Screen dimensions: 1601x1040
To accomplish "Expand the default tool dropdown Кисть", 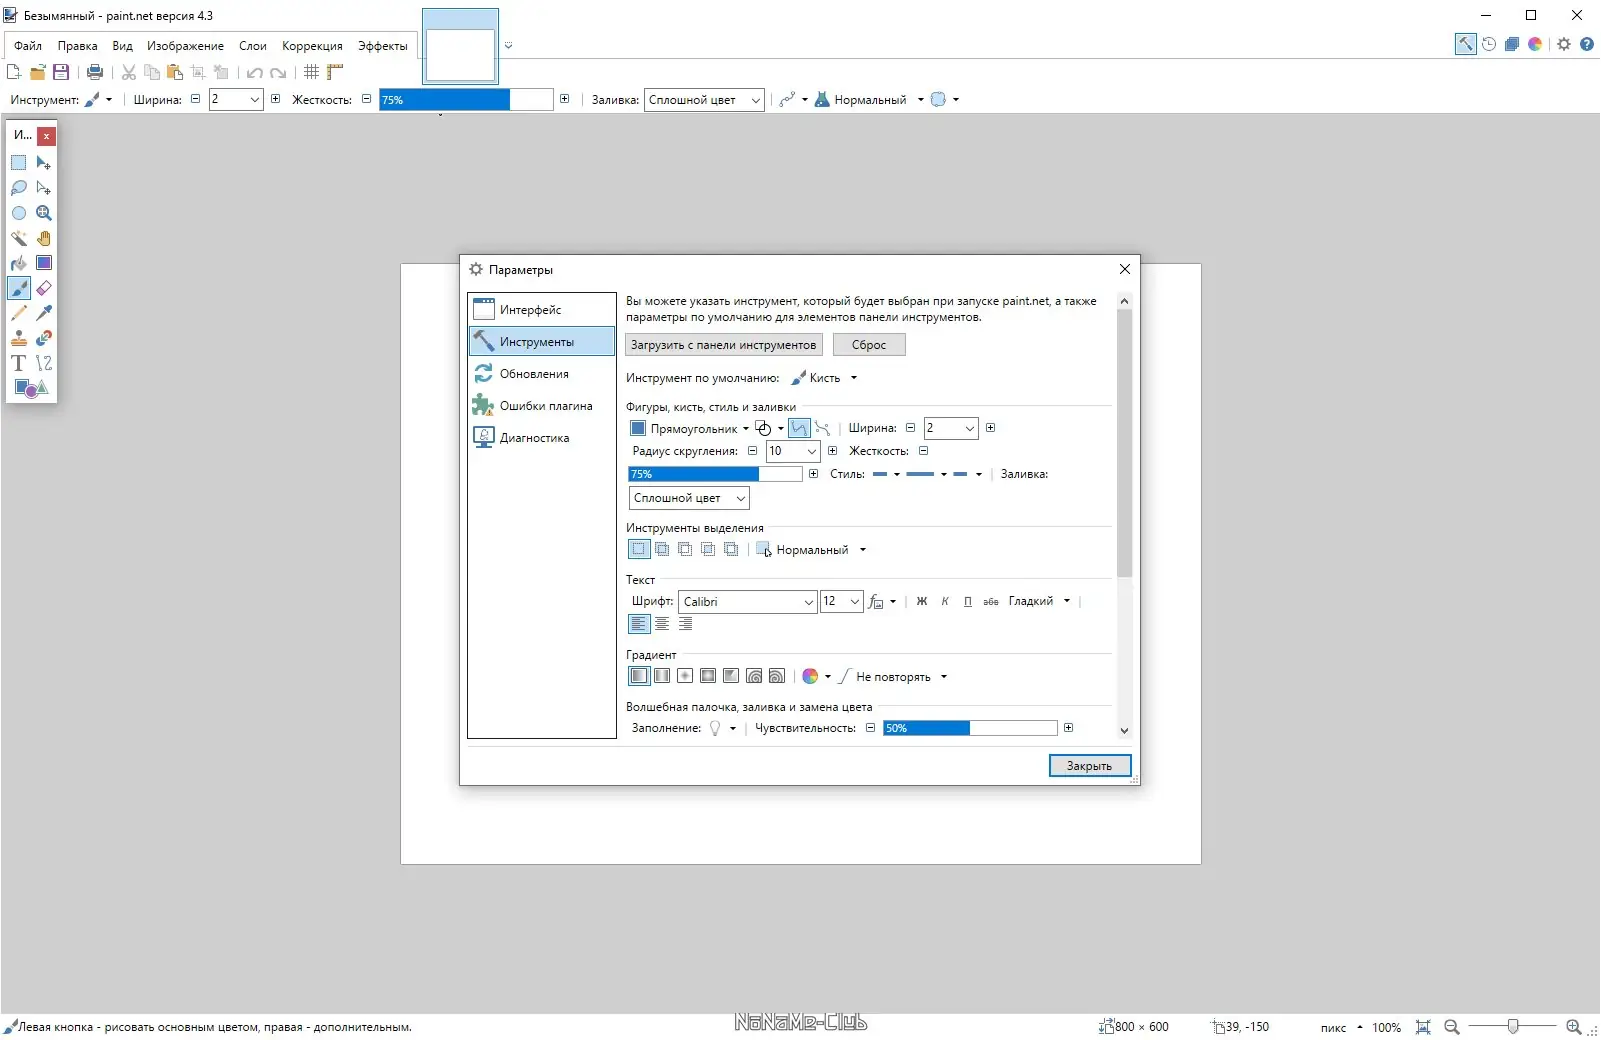I will [825, 378].
